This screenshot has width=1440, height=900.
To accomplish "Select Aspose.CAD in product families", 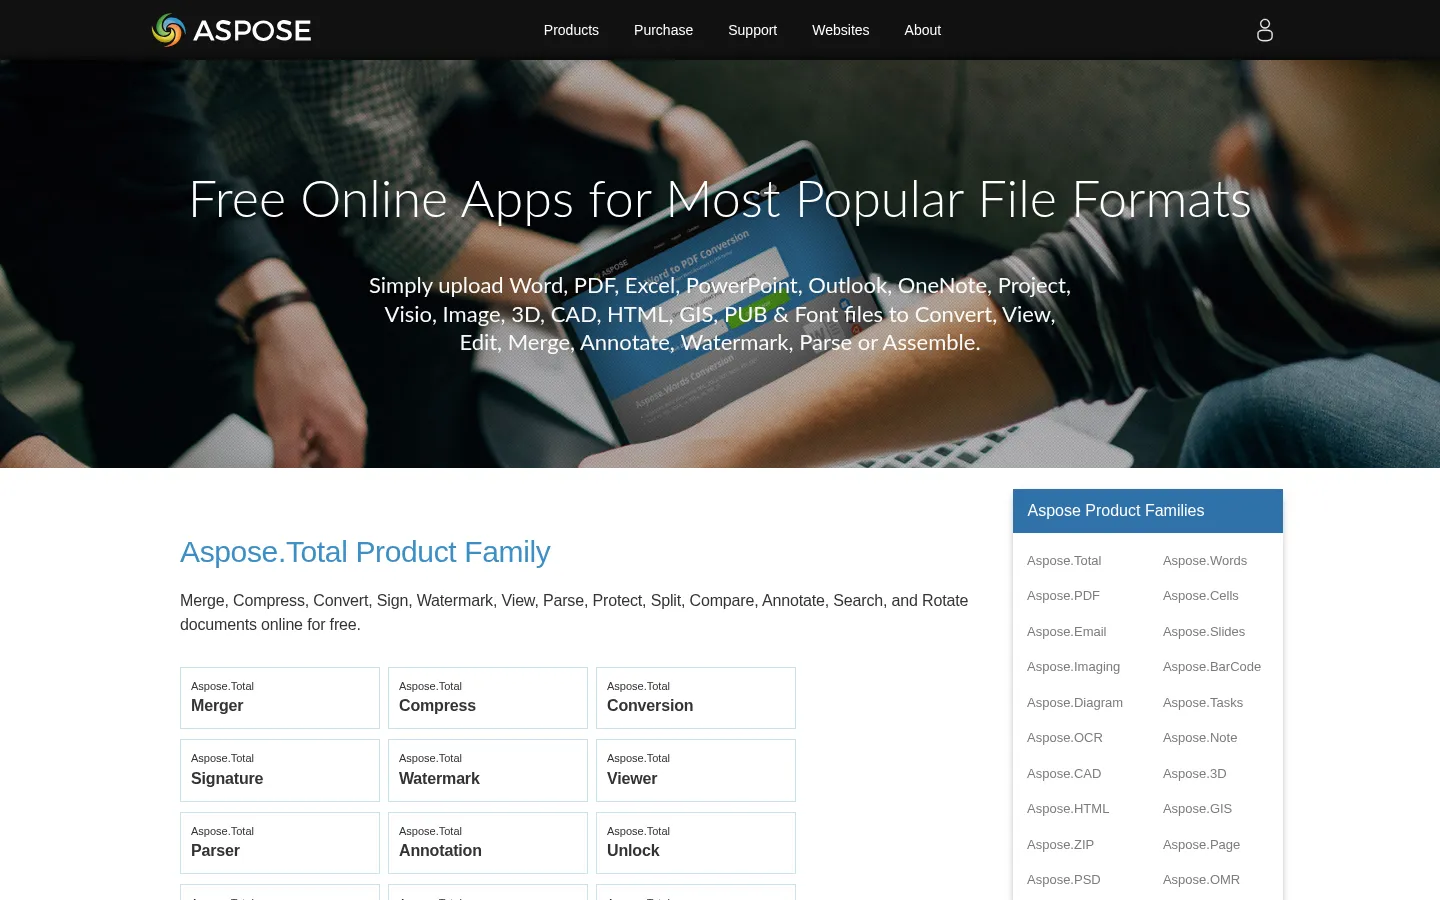I will (1064, 774).
